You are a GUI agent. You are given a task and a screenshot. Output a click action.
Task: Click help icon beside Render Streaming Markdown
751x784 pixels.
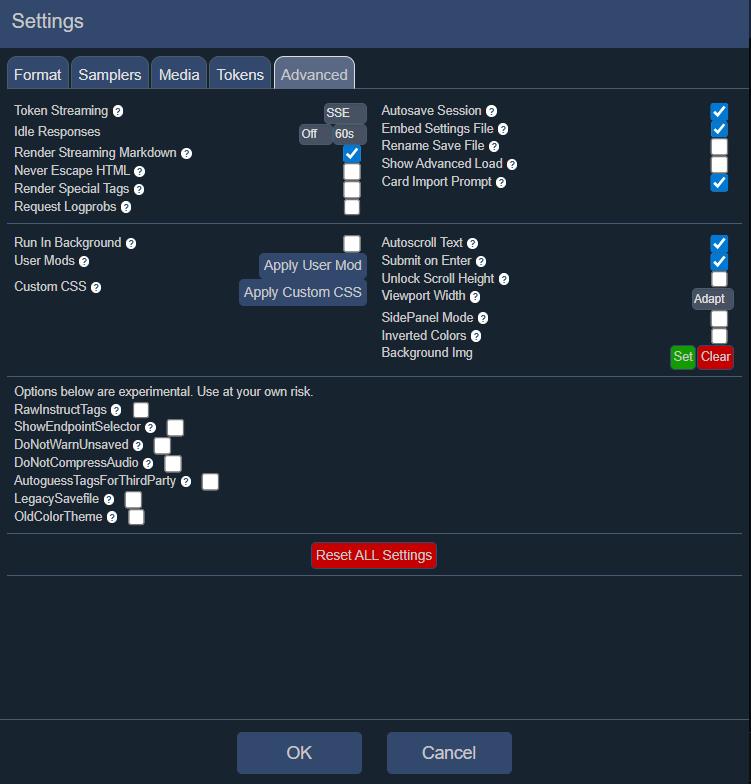point(186,154)
